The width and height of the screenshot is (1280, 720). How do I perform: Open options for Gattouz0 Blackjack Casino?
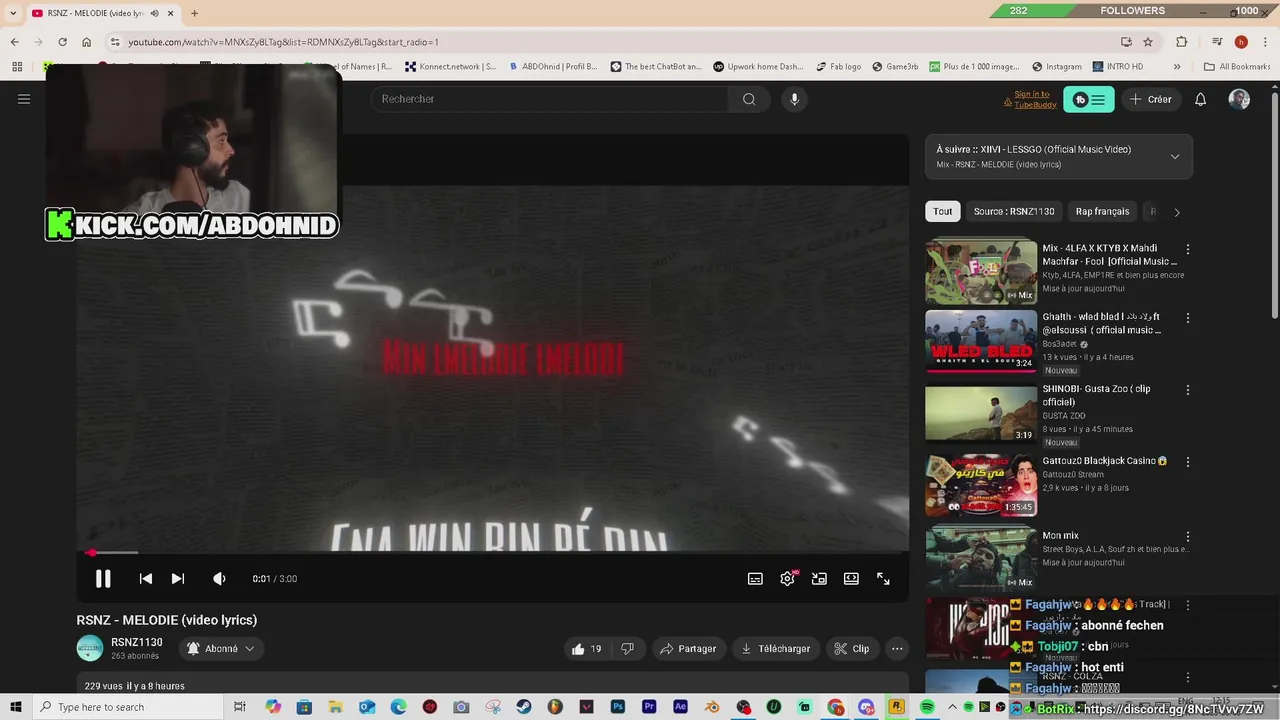tap(1188, 462)
